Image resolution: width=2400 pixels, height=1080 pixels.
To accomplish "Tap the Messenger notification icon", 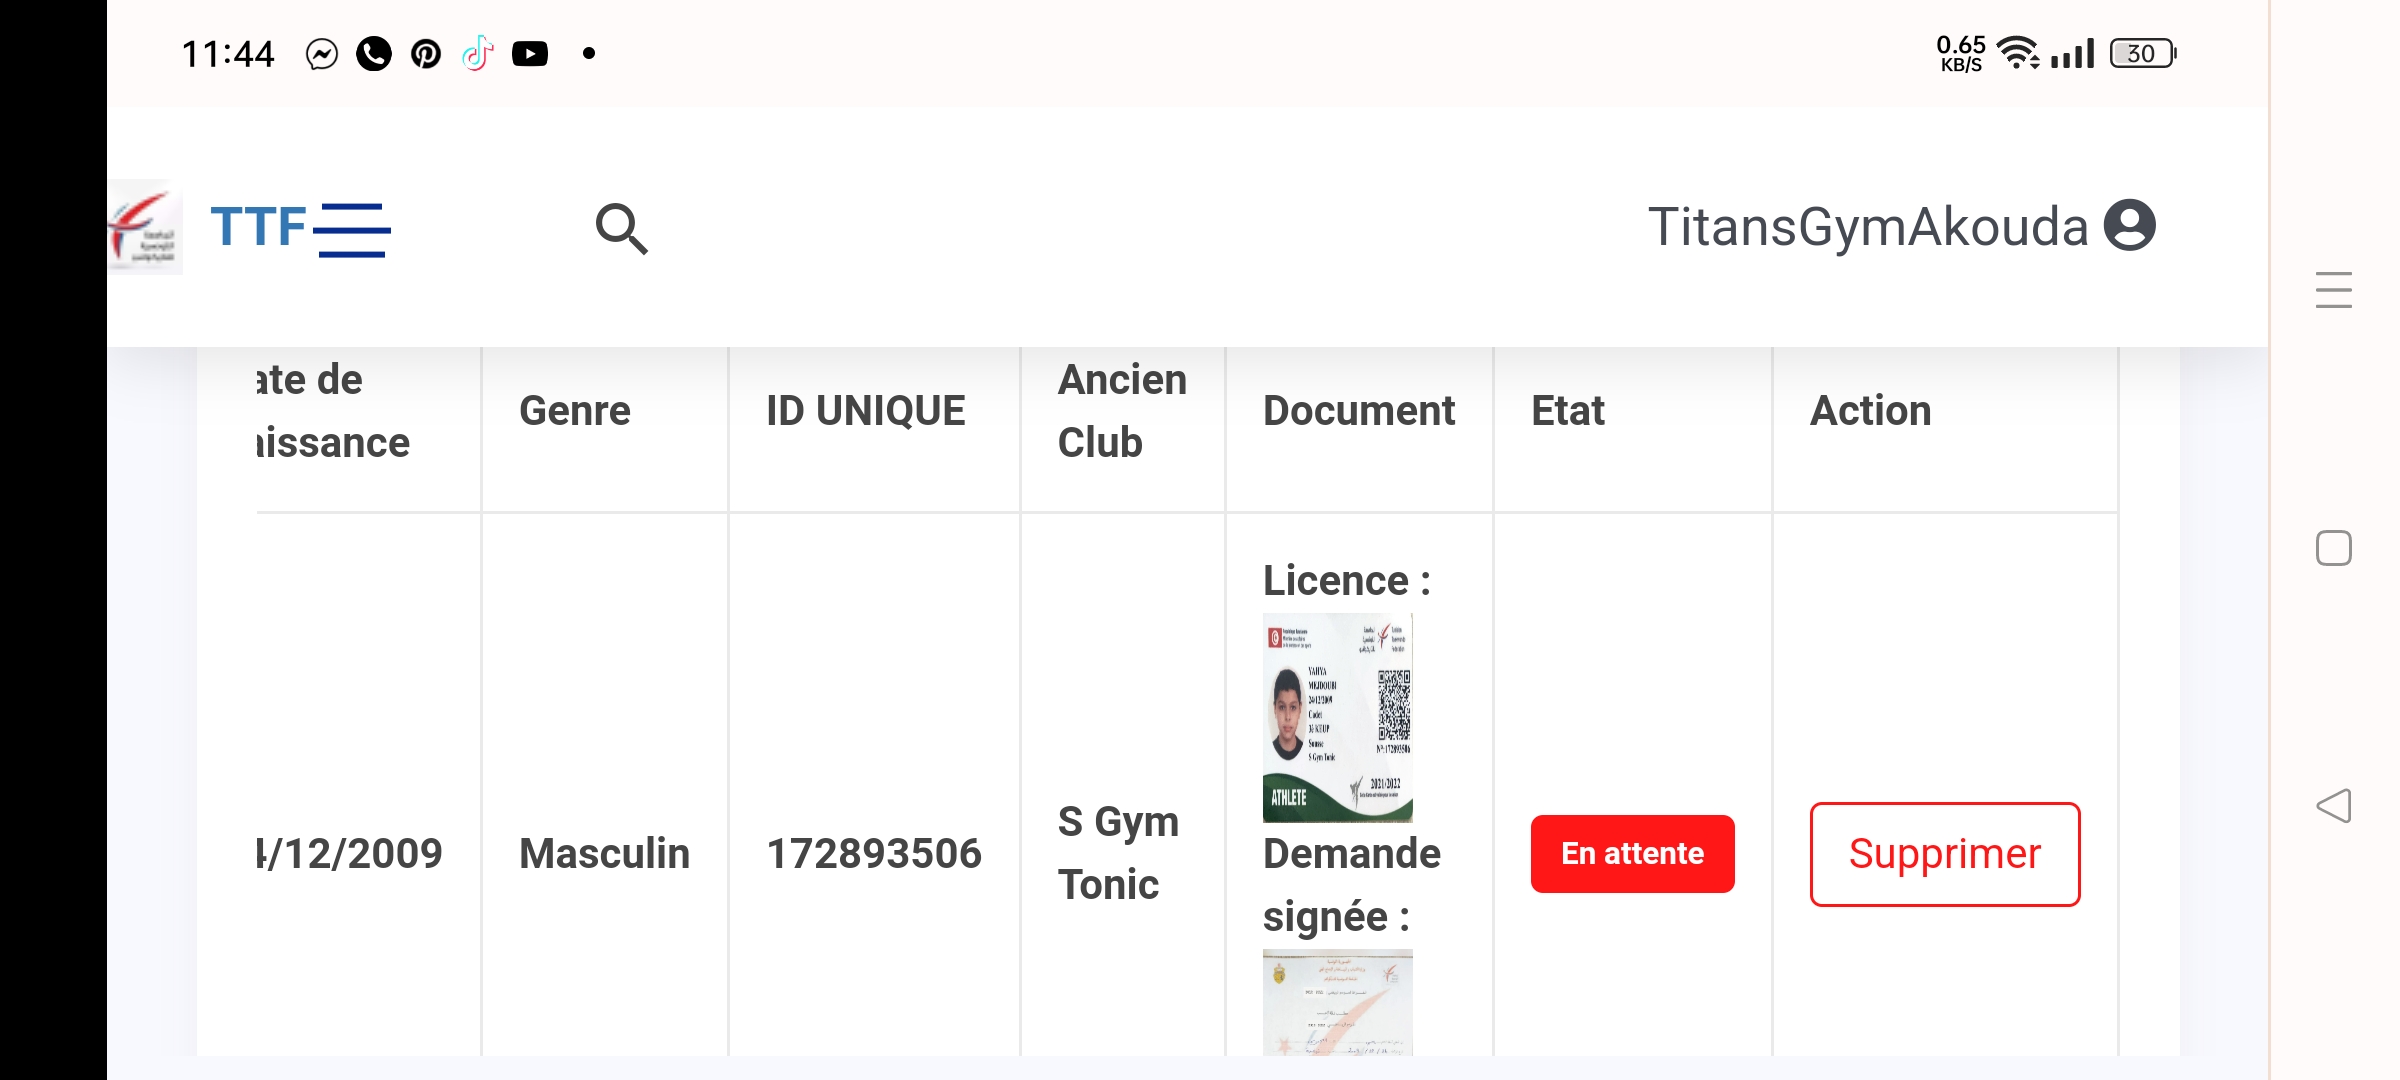I will (x=322, y=54).
